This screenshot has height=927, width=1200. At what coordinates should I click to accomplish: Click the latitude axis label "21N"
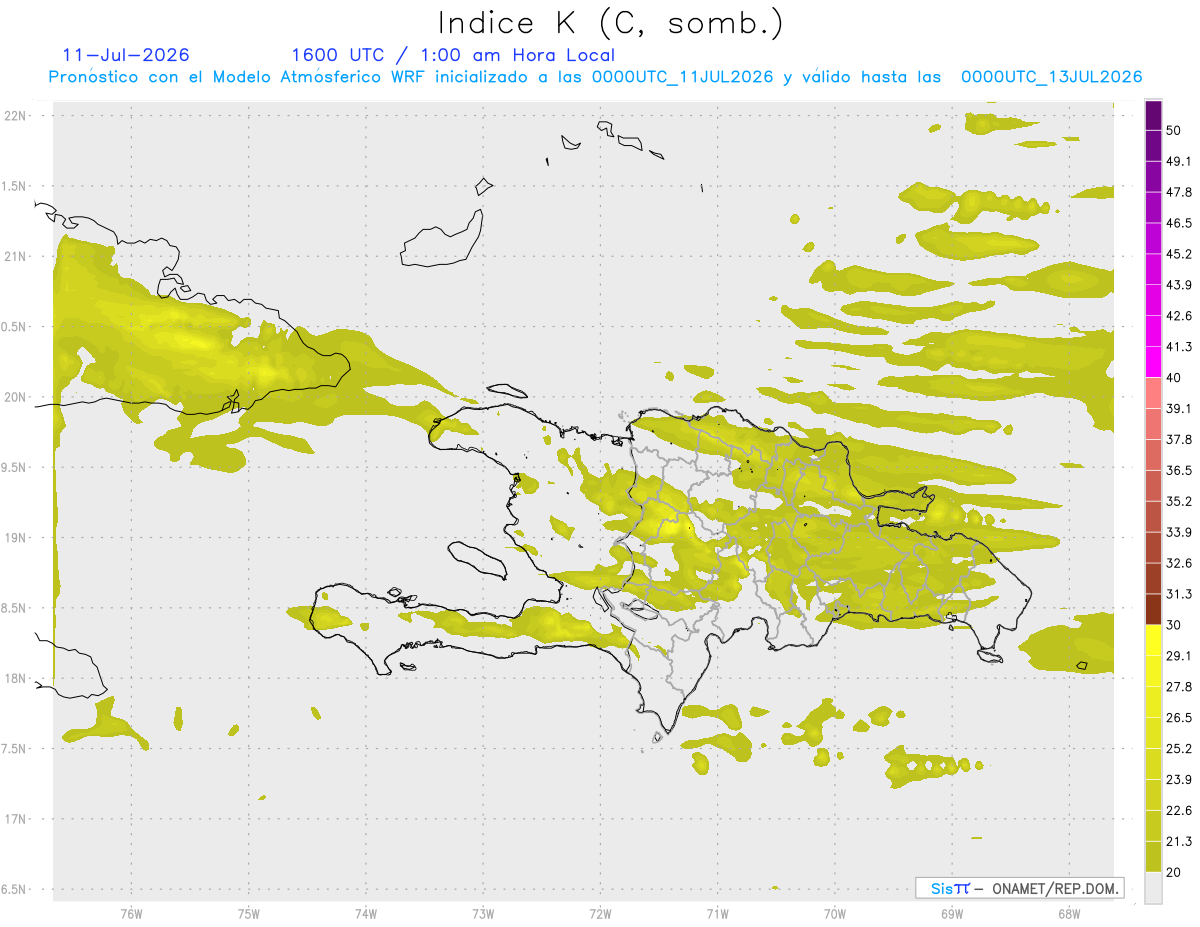pyautogui.click(x=16, y=256)
